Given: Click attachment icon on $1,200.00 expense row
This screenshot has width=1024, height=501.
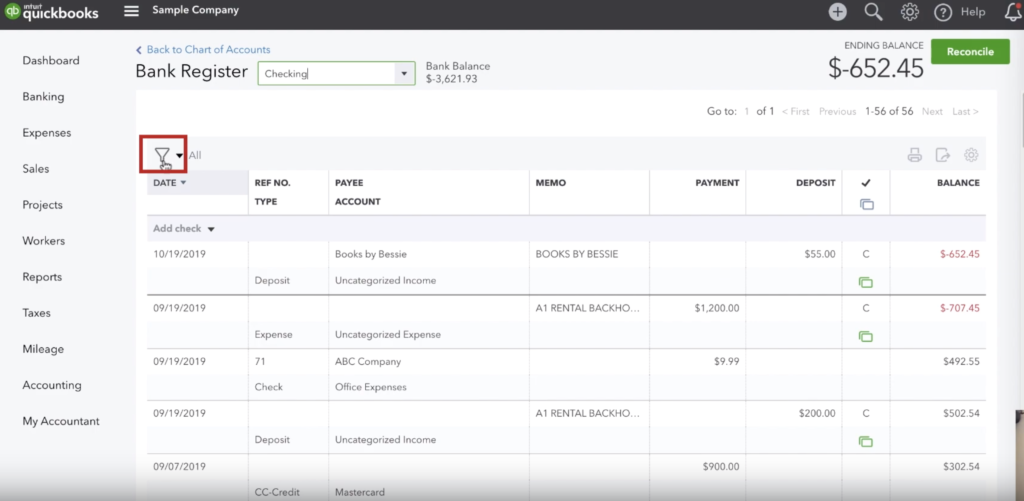Looking at the screenshot, I should point(866,336).
